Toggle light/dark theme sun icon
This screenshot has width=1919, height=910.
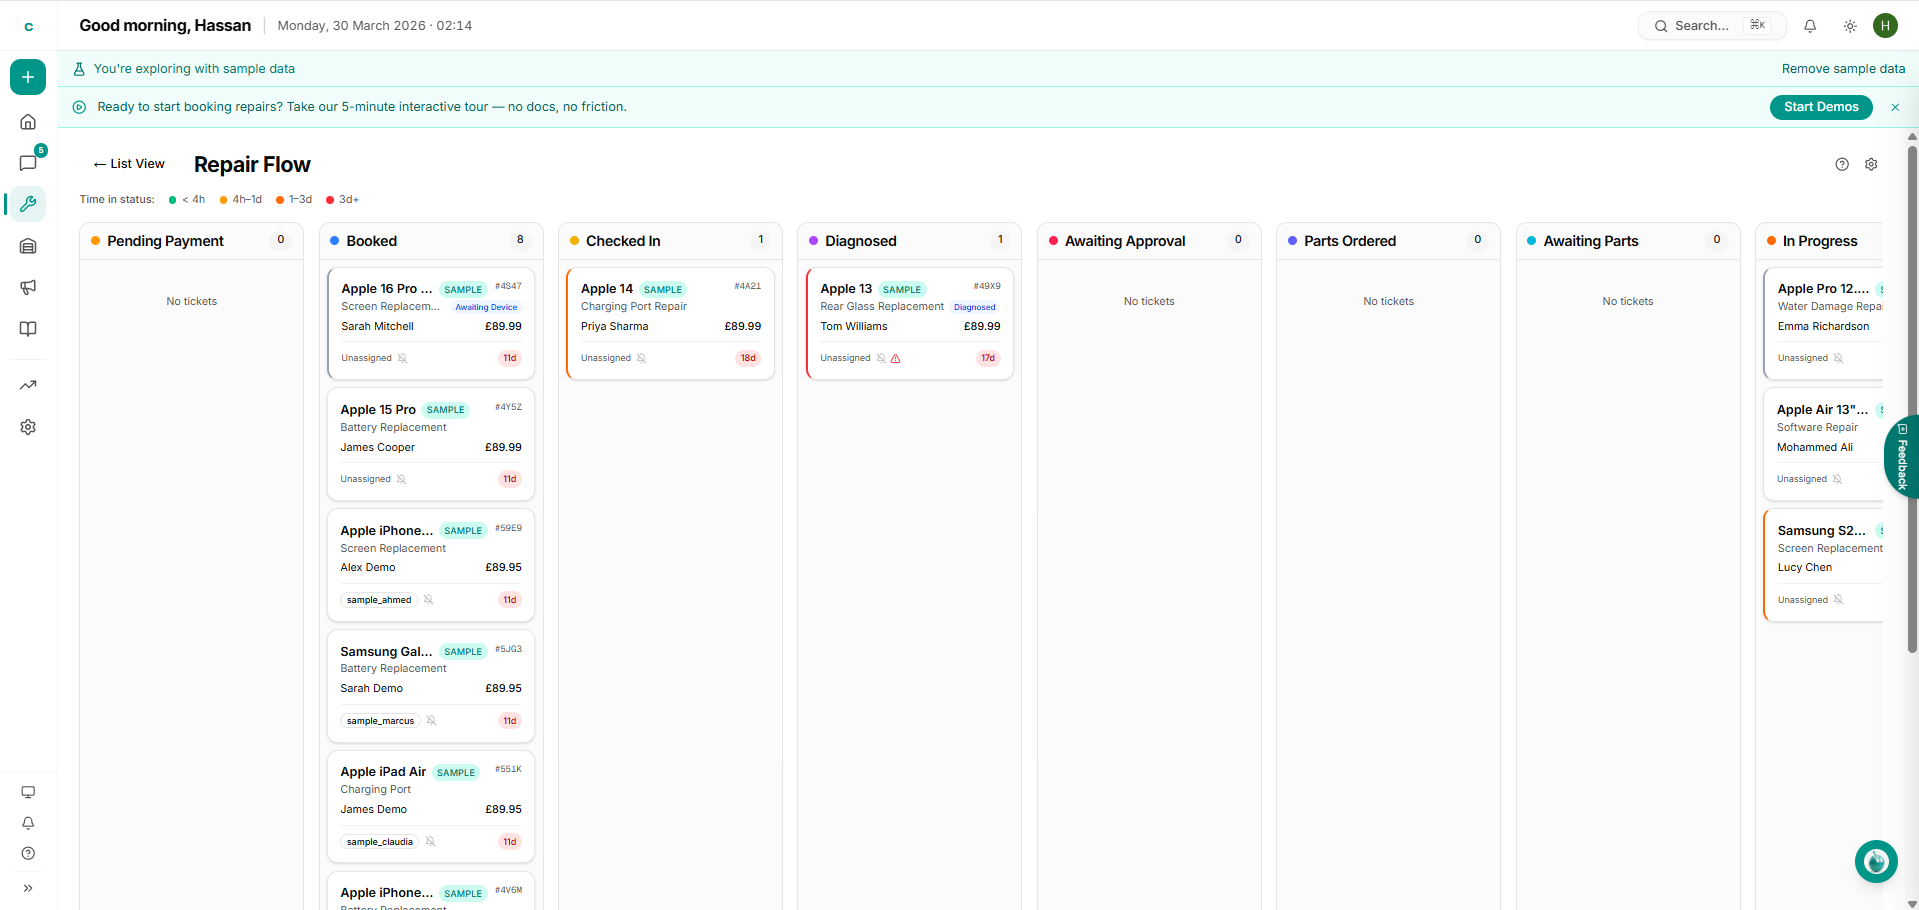pos(1849,26)
